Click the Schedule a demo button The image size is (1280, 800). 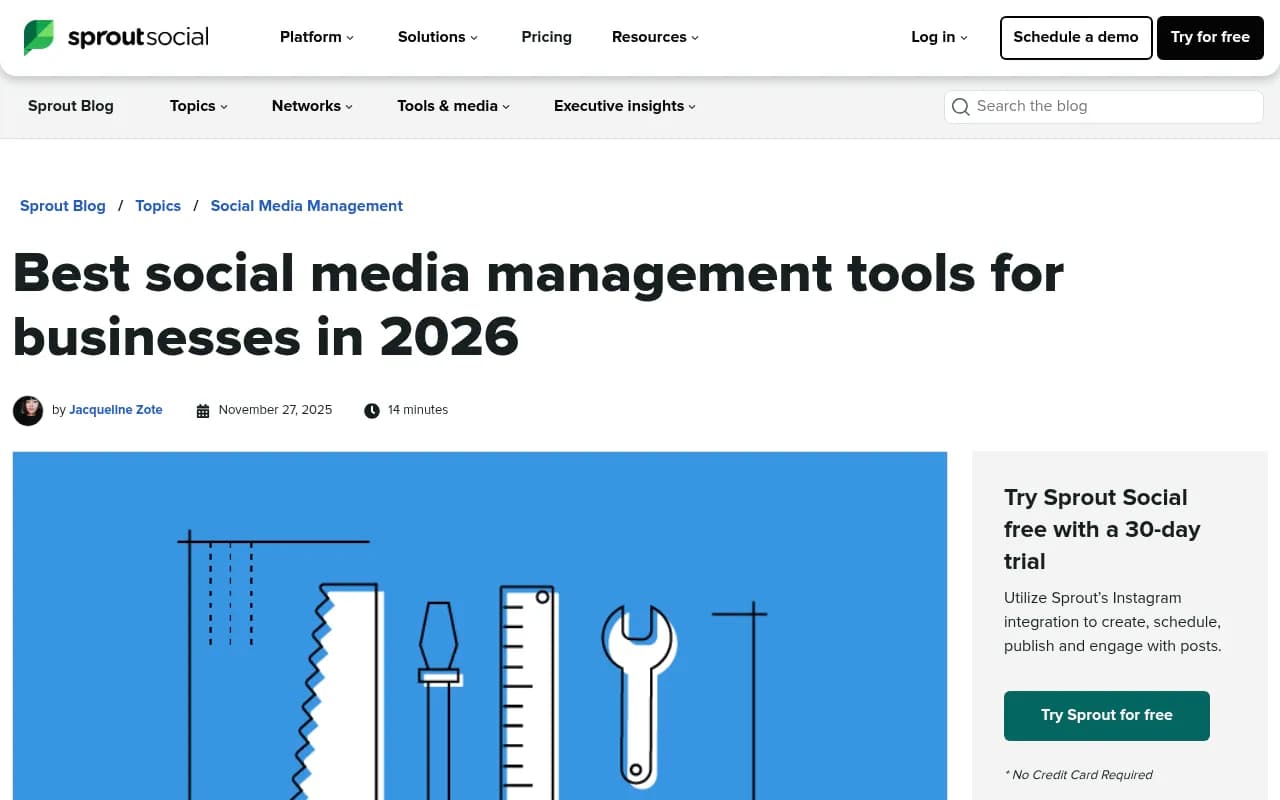point(1076,38)
